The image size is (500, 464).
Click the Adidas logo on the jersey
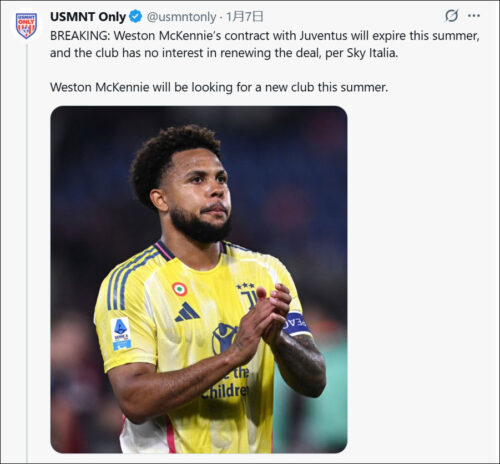pos(187,312)
